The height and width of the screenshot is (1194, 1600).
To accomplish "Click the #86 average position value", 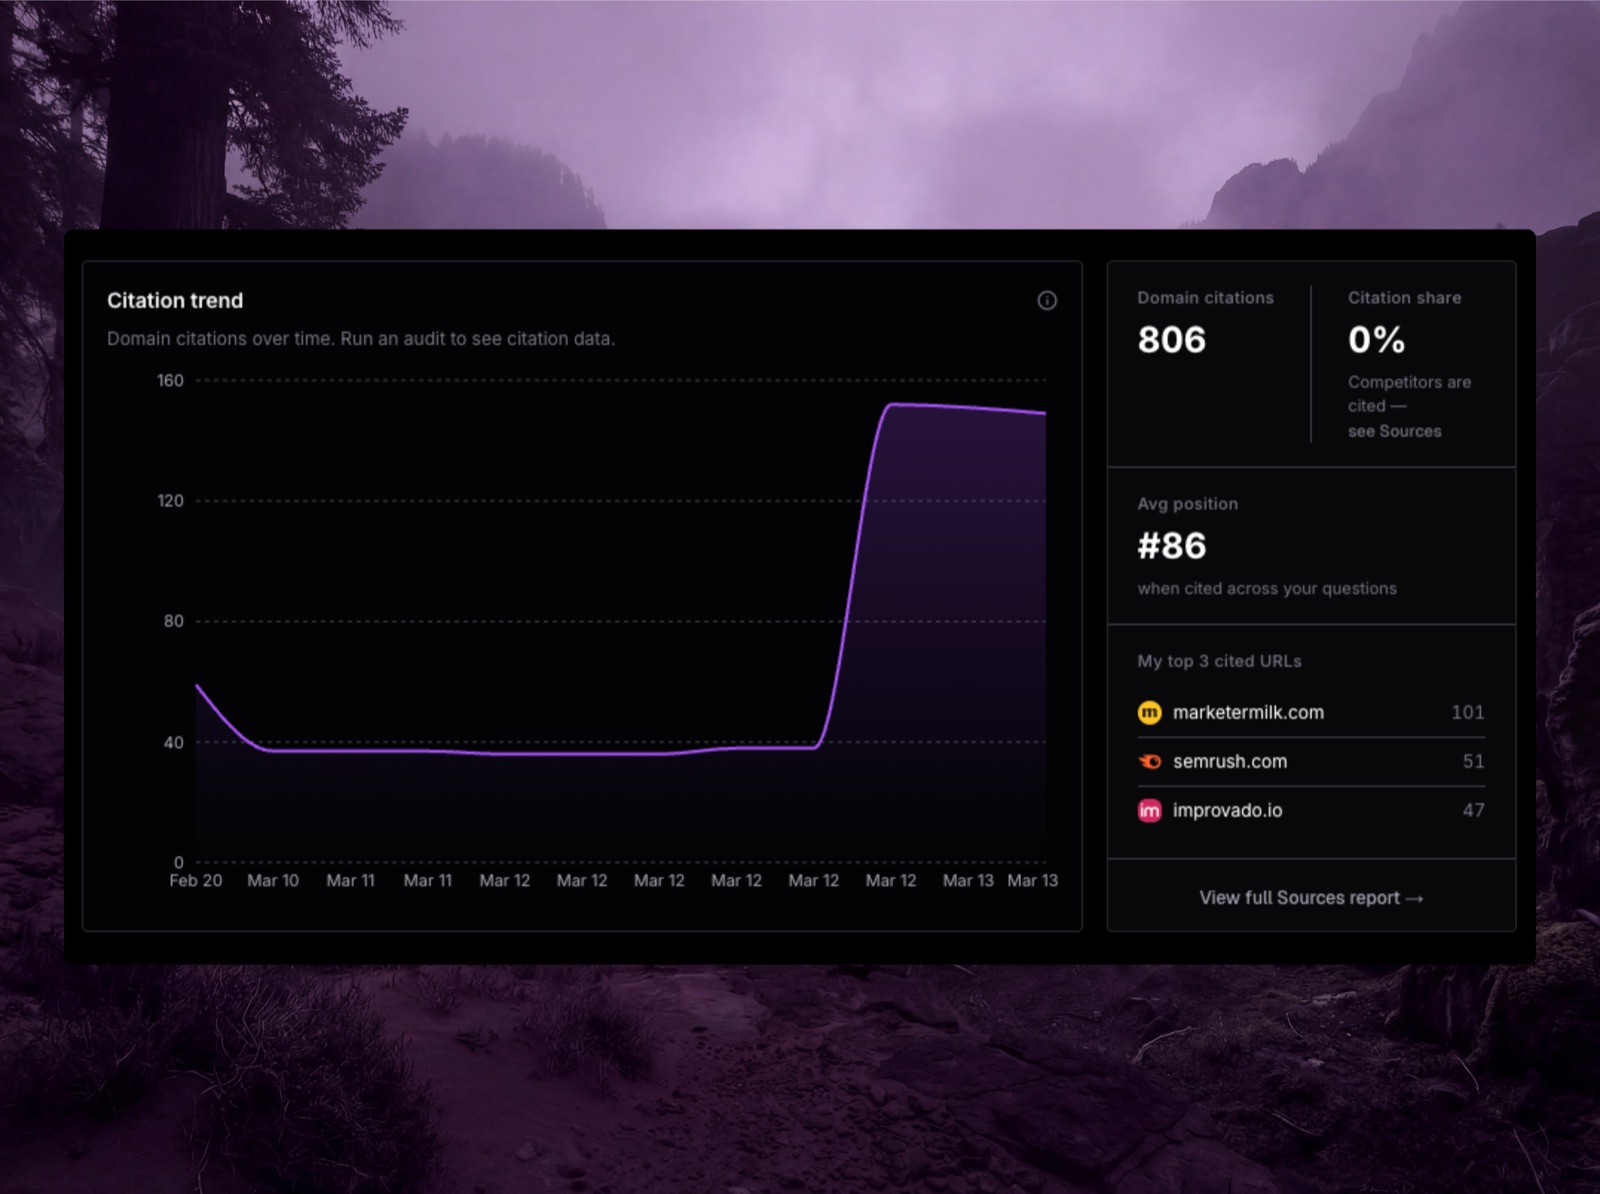I will click(1171, 546).
